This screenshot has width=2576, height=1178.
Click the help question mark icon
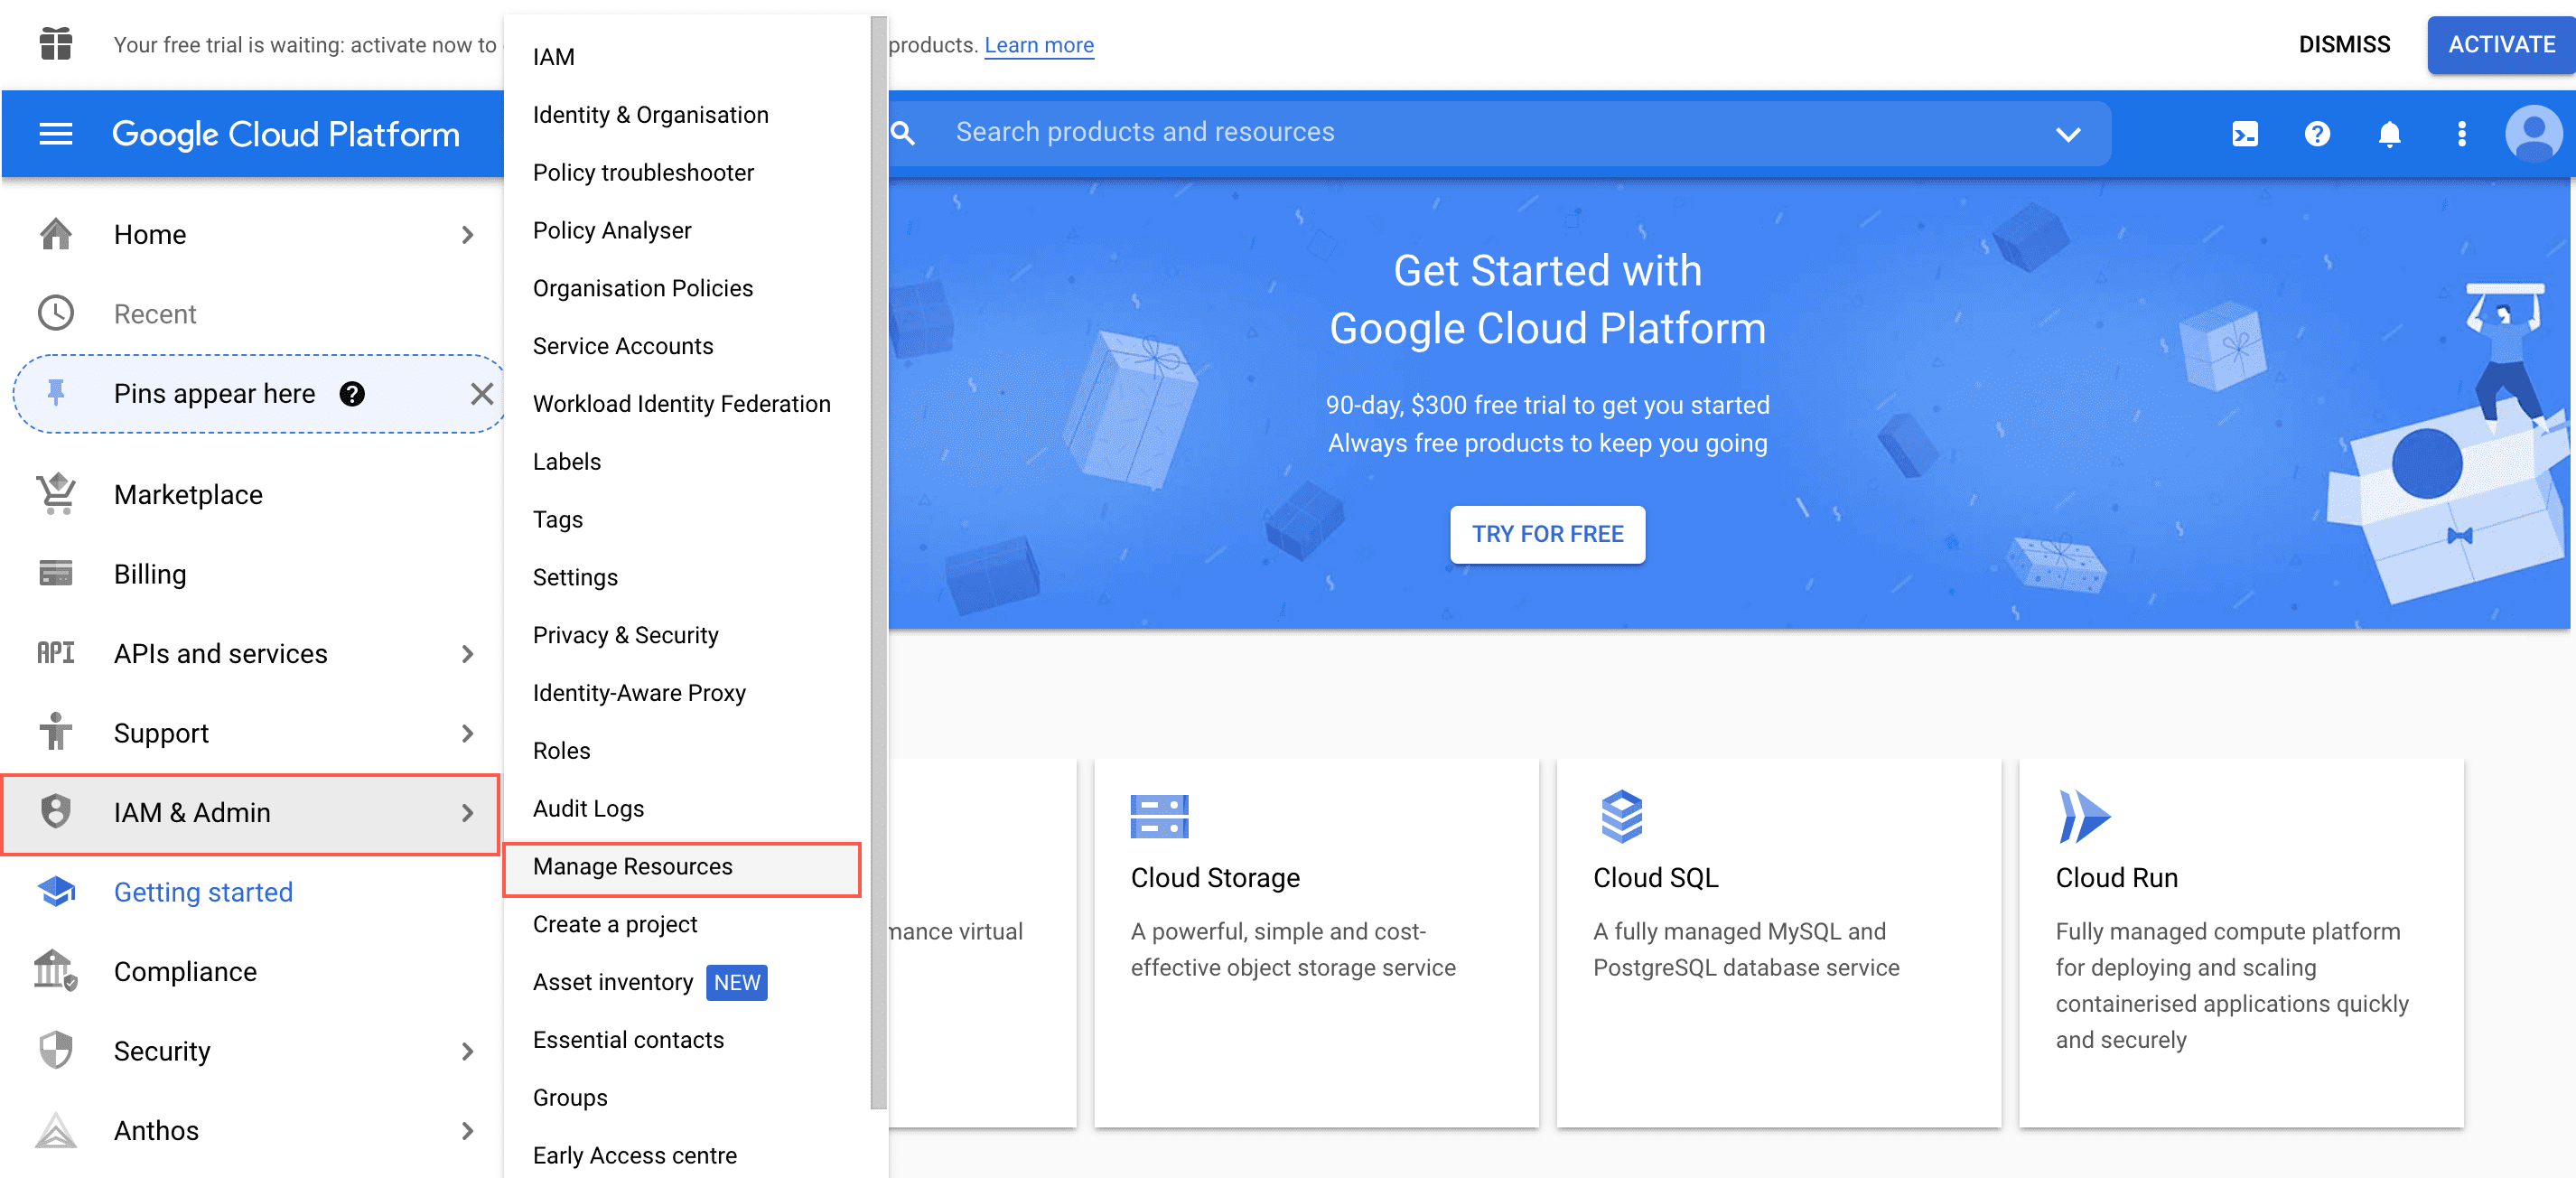click(x=2317, y=133)
